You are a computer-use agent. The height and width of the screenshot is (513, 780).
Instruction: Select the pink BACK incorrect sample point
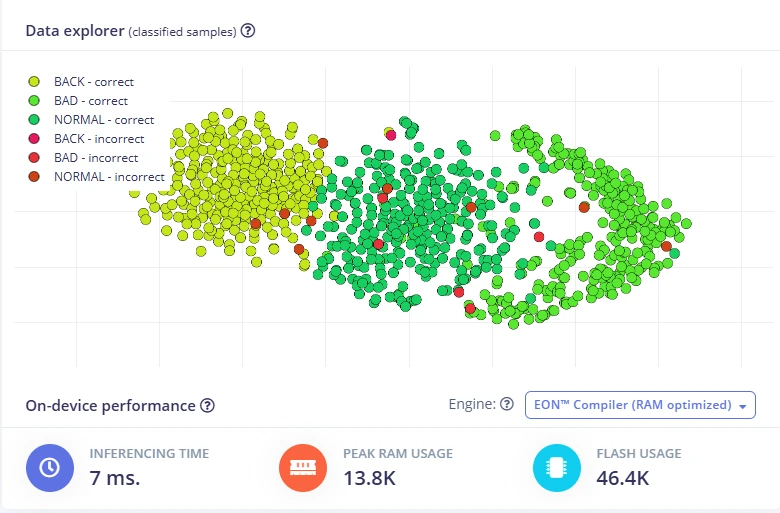click(391, 135)
